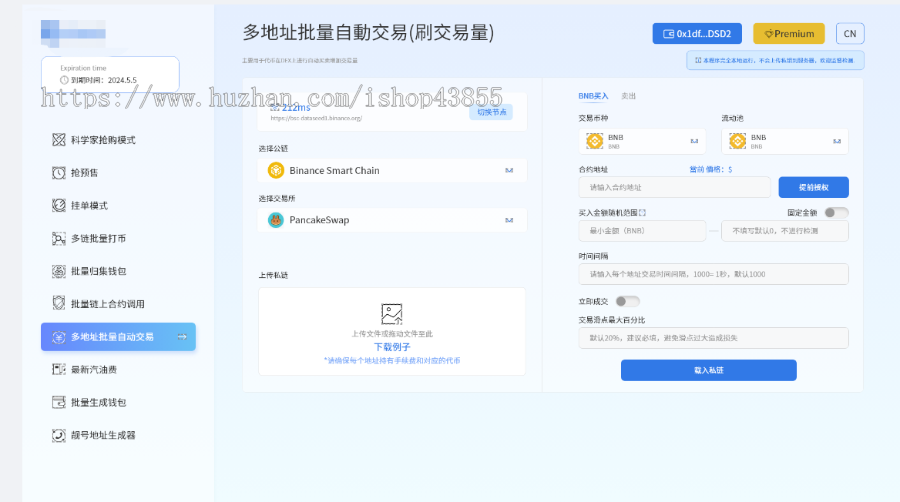Click the clock icon next to 到期时间
Screen dimensions: 900x502
pos(64,80)
